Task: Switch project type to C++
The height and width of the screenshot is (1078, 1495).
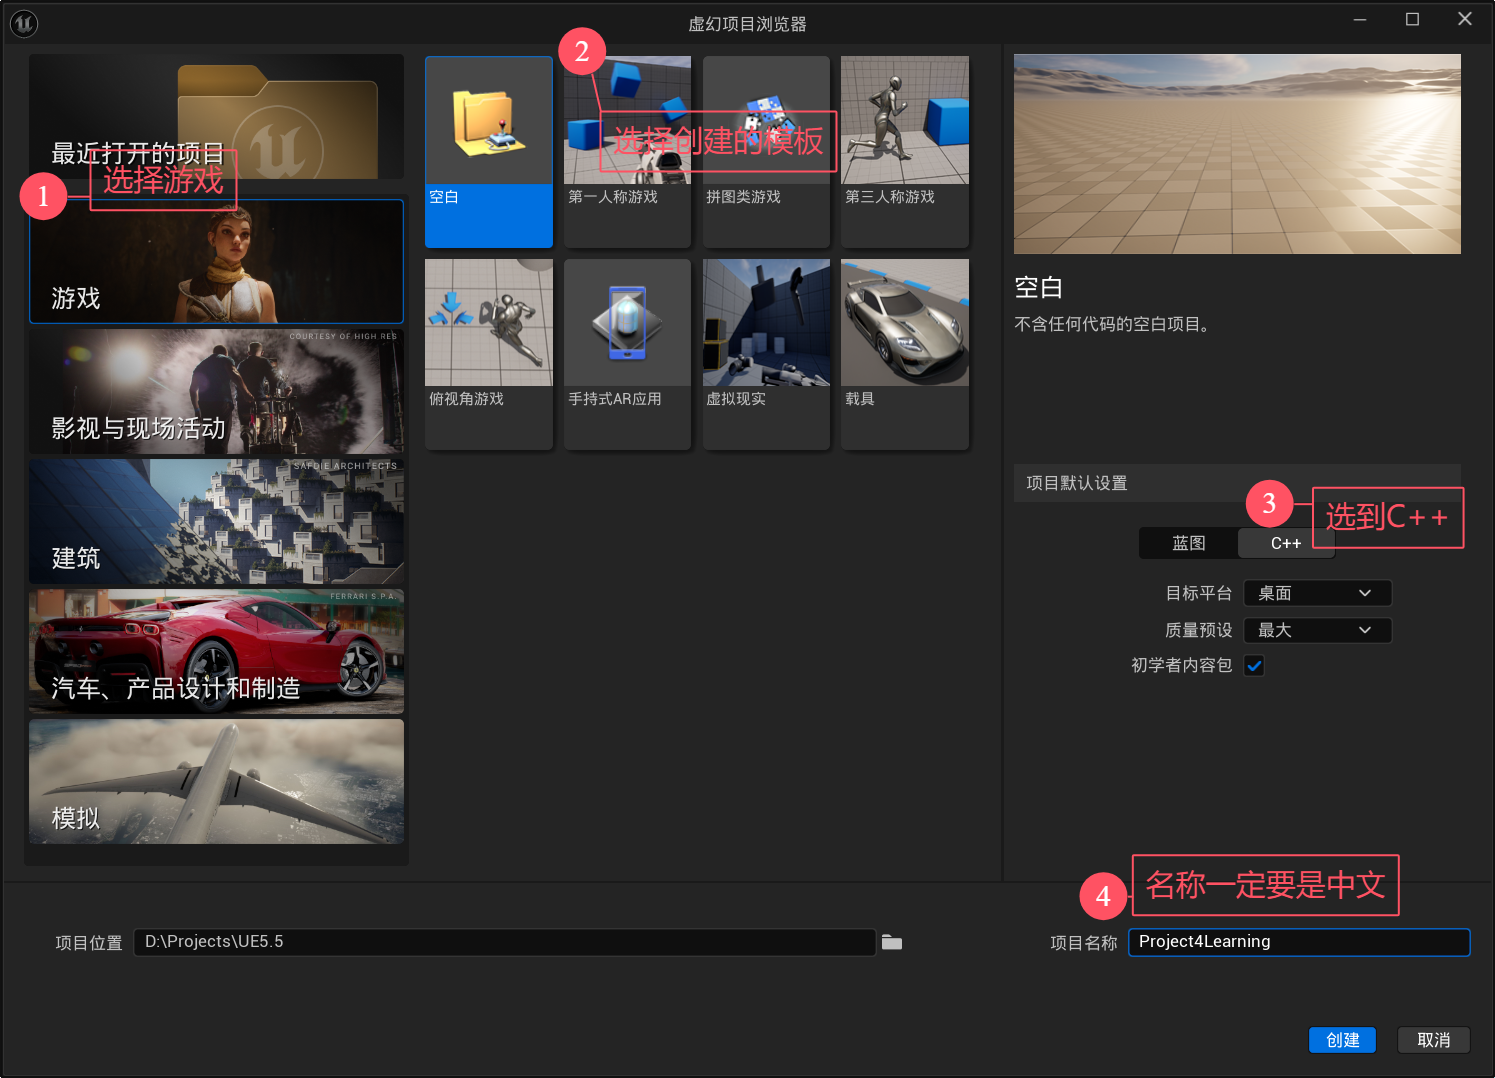Action: [x=1286, y=543]
